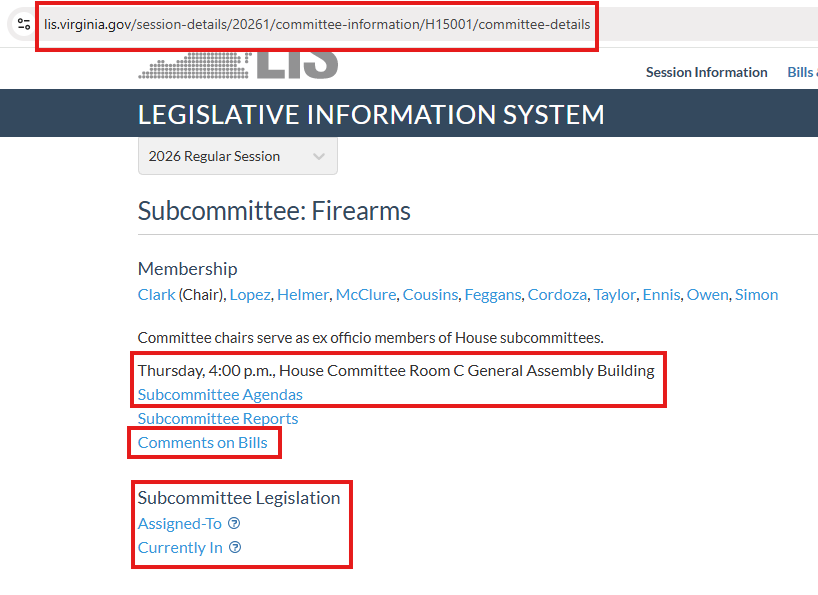
Task: Show legislation Currently In subcommittee
Action: (180, 547)
